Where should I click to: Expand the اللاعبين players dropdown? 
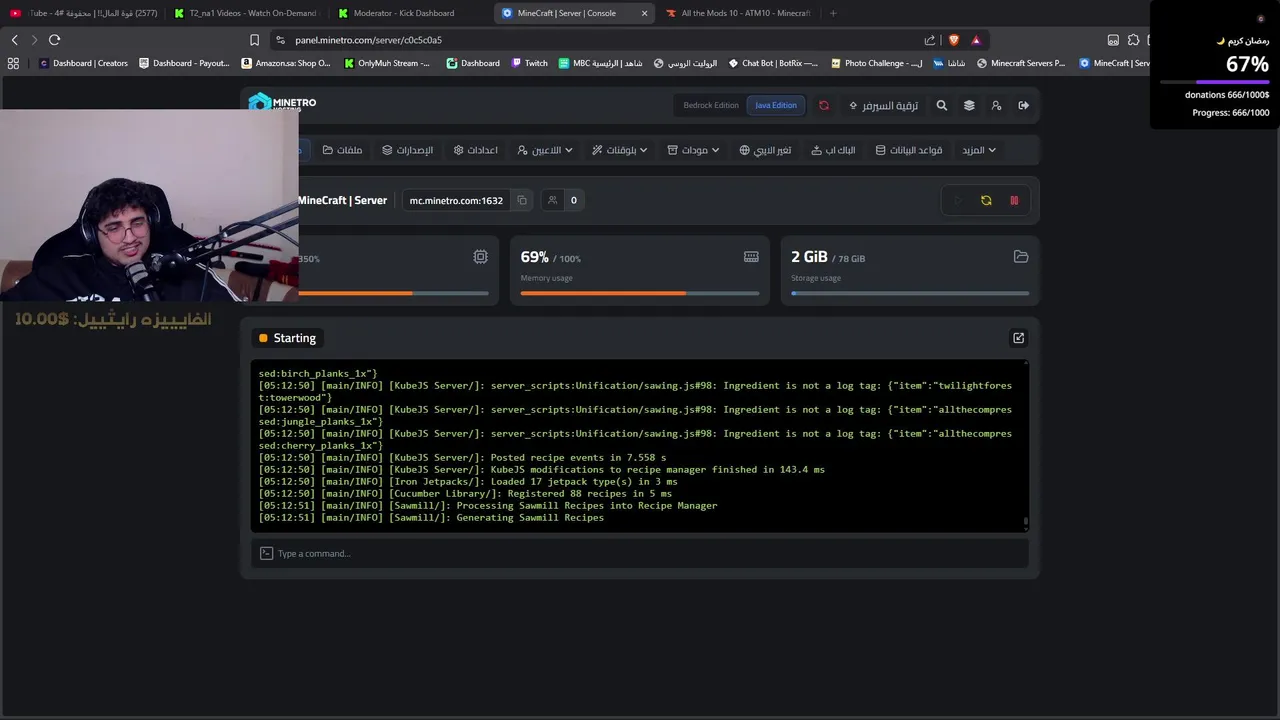point(545,150)
